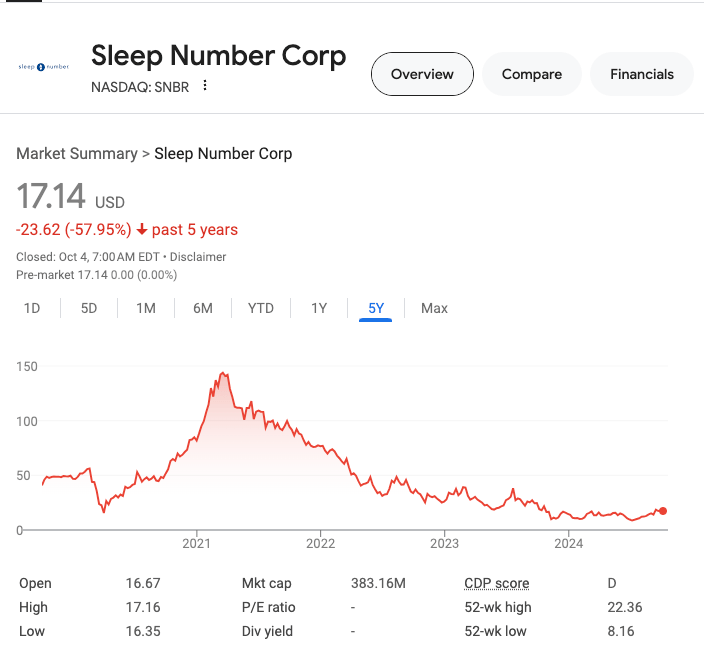This screenshot has width=704, height=654.
Task: Click the red down arrow indicator
Action: click(142, 230)
